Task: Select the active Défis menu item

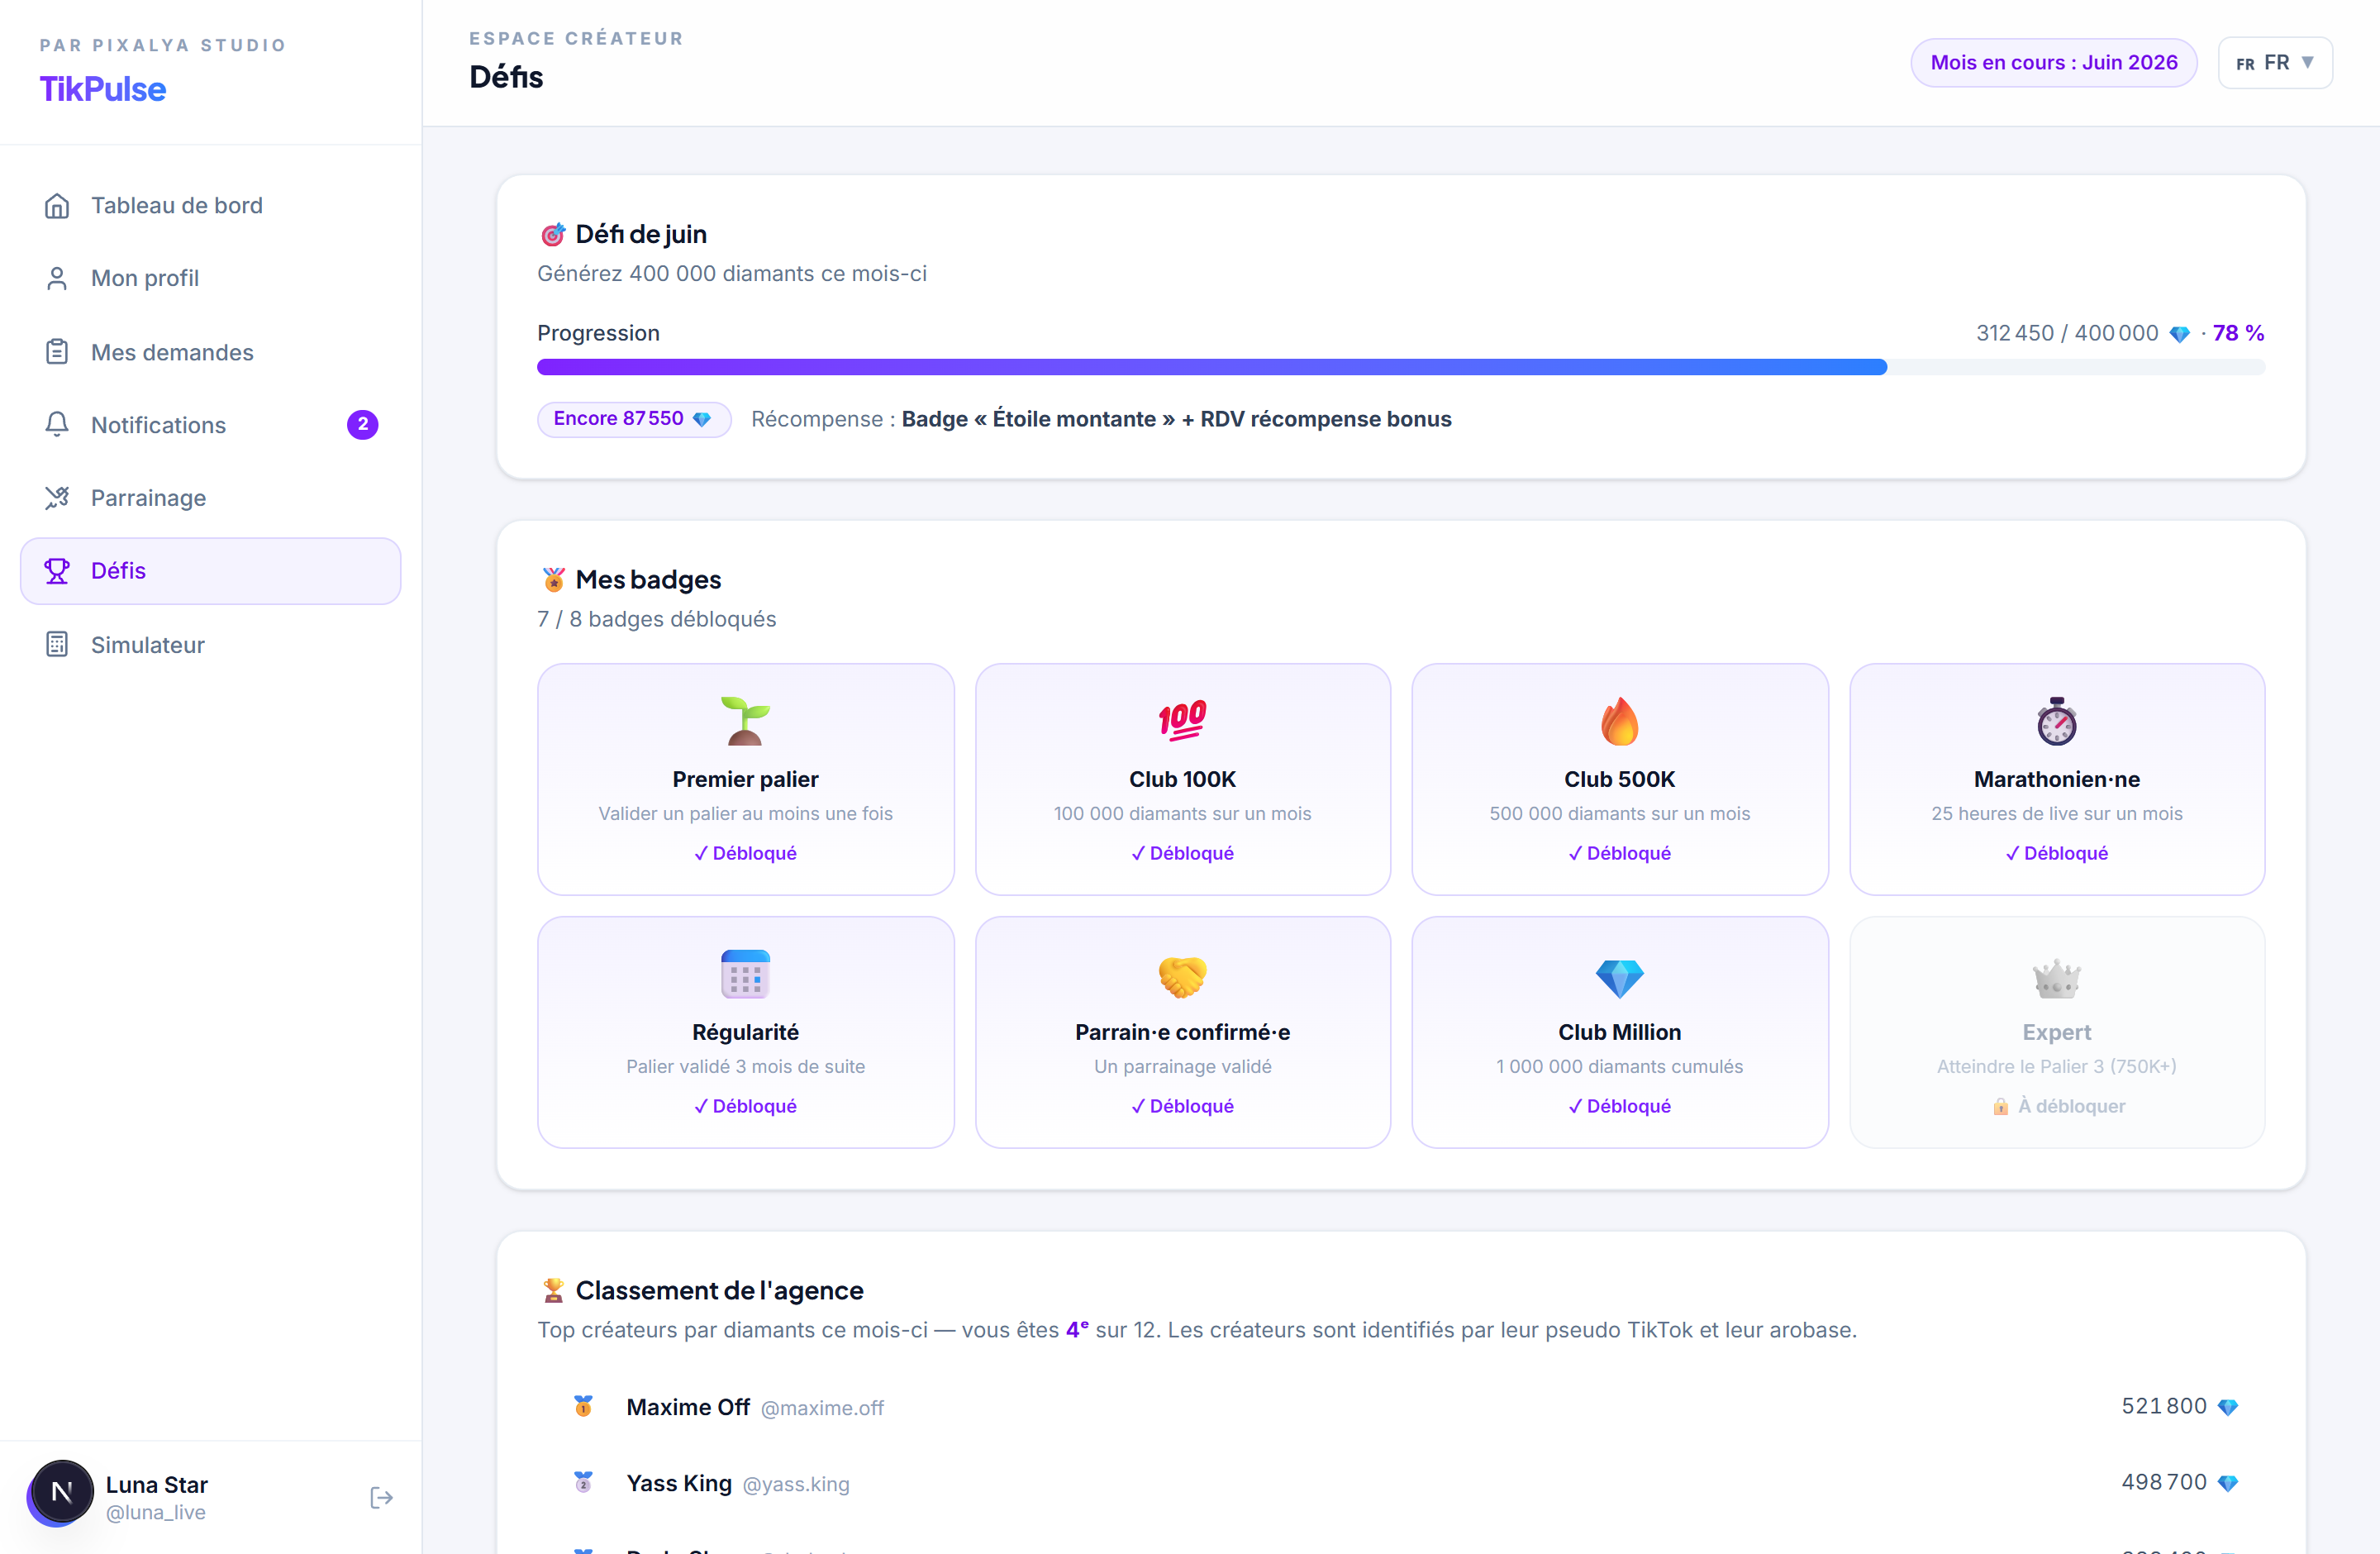Action: pos(211,571)
